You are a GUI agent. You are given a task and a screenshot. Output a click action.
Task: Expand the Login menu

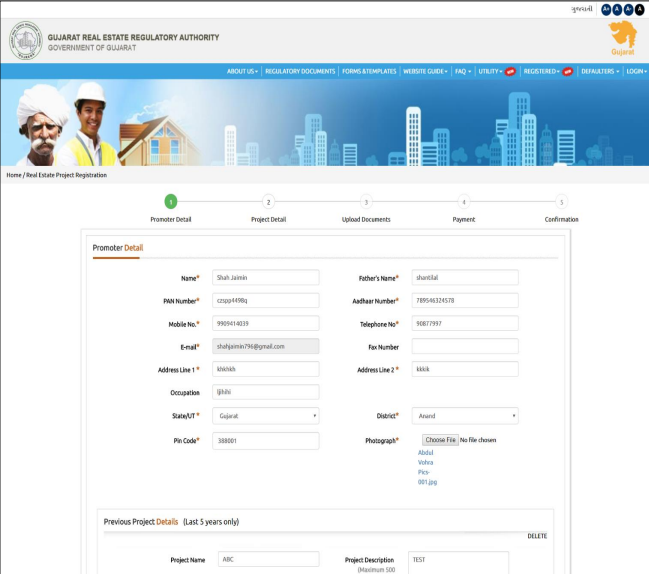636,71
